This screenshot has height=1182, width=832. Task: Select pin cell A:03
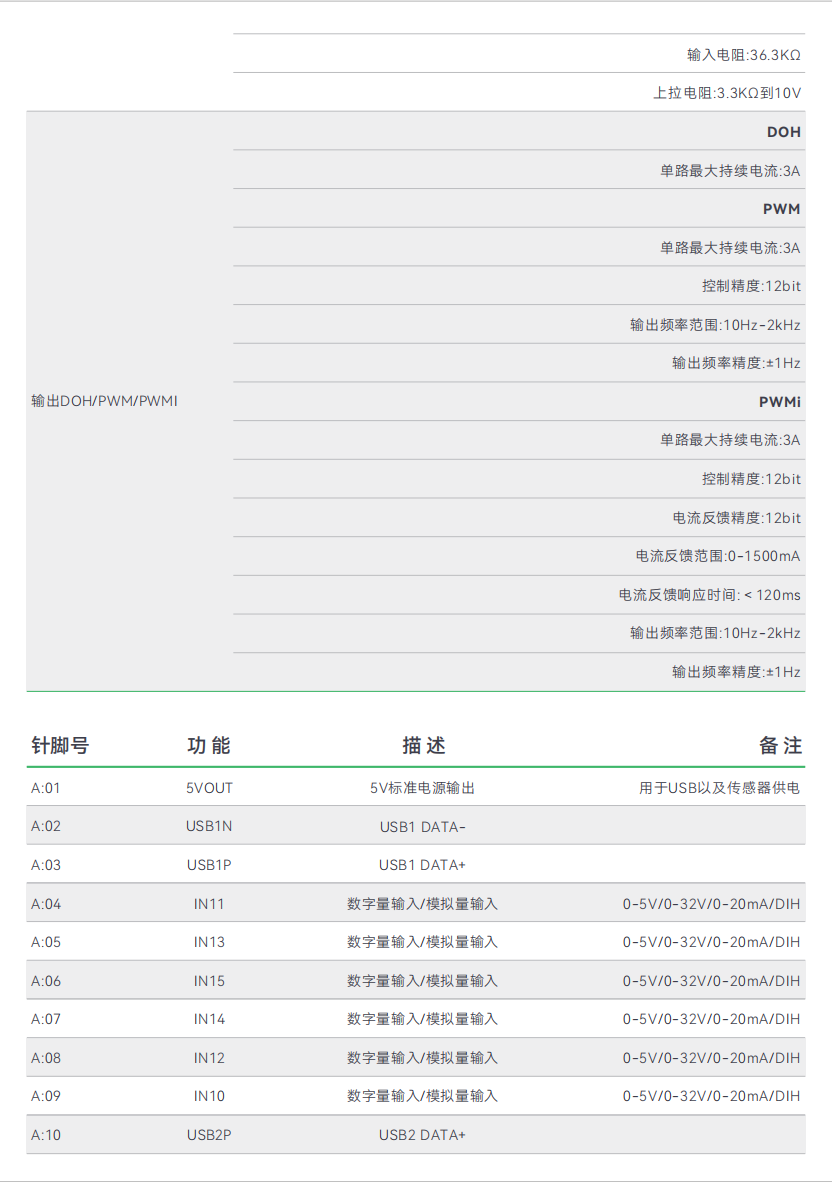[x=45, y=865]
